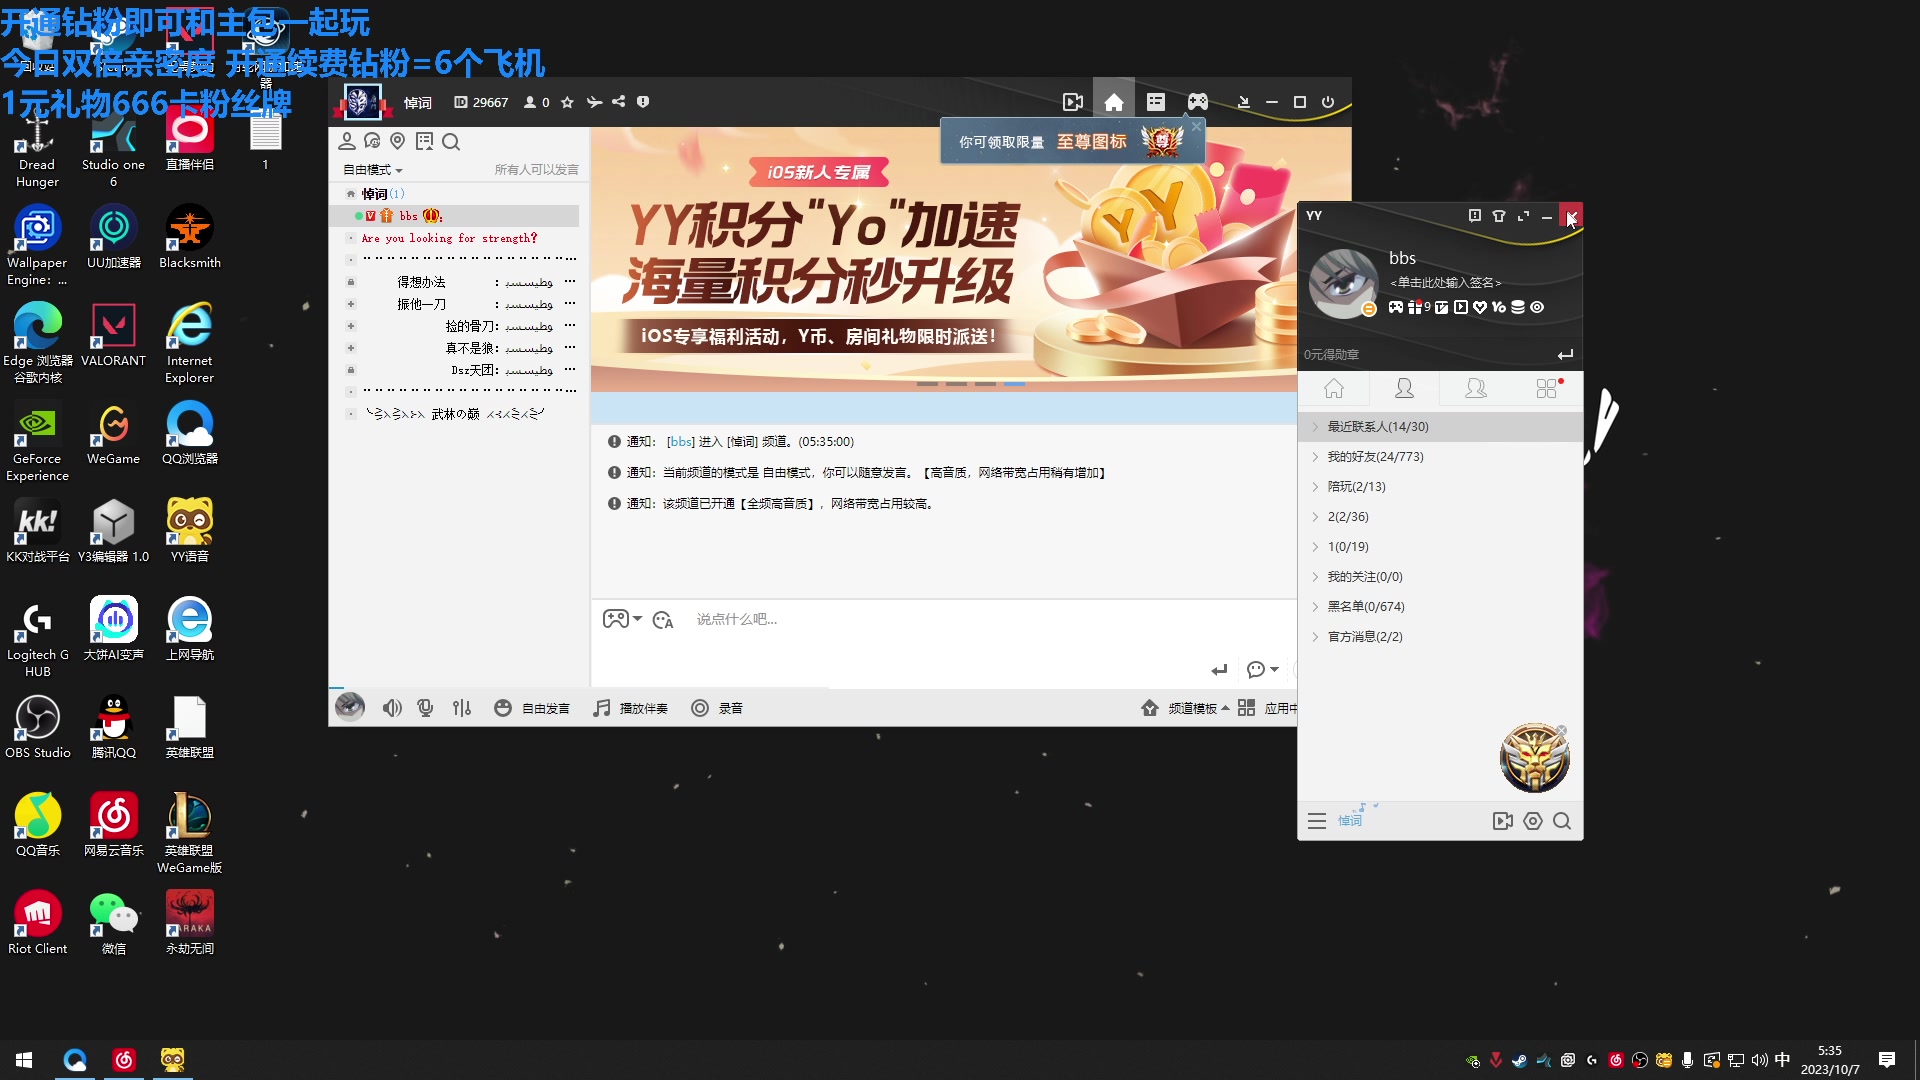
Task: Click 0元得勋章 link
Action: (x=1331, y=355)
